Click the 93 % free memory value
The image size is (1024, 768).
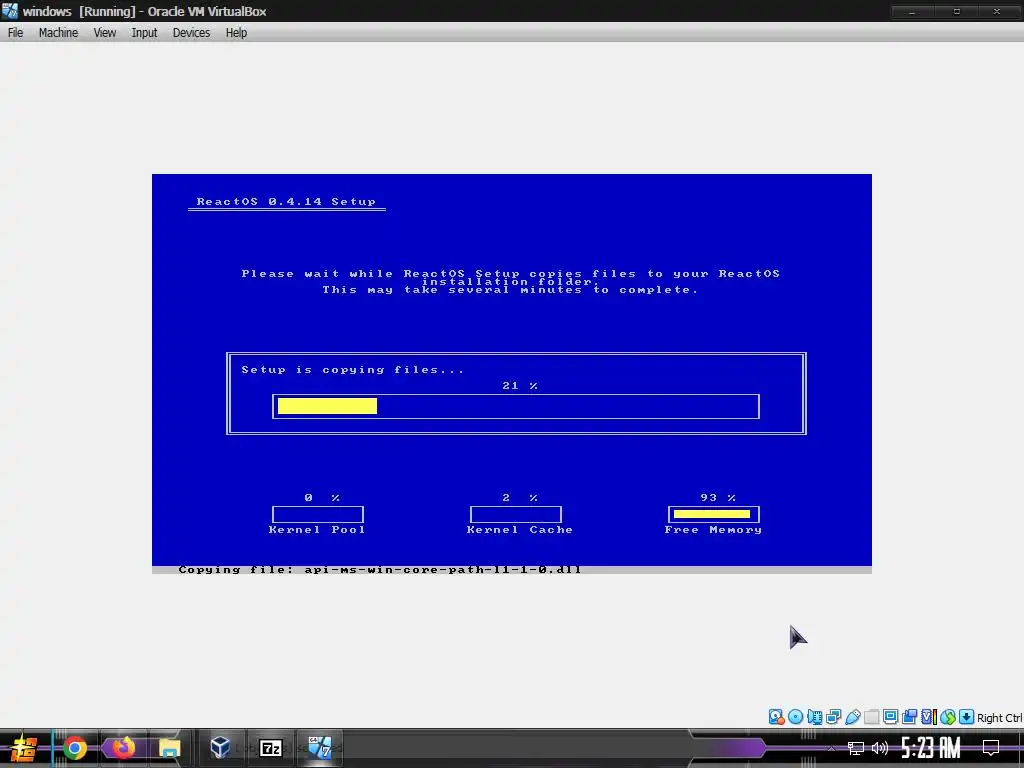718,498
